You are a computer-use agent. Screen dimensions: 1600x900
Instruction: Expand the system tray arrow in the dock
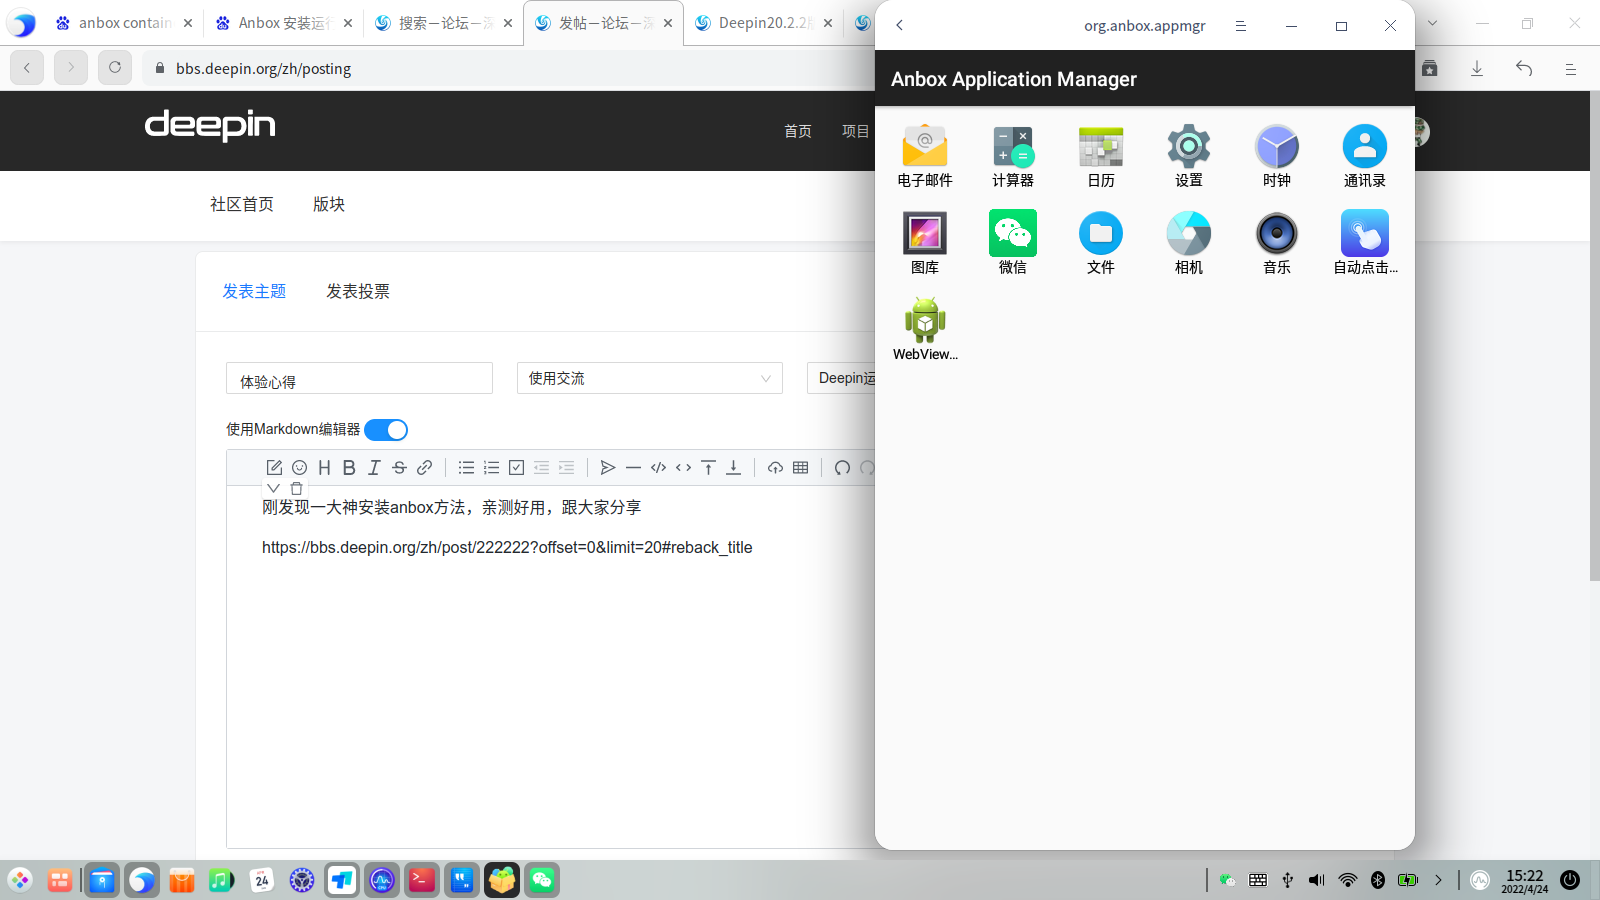[x=1438, y=880]
